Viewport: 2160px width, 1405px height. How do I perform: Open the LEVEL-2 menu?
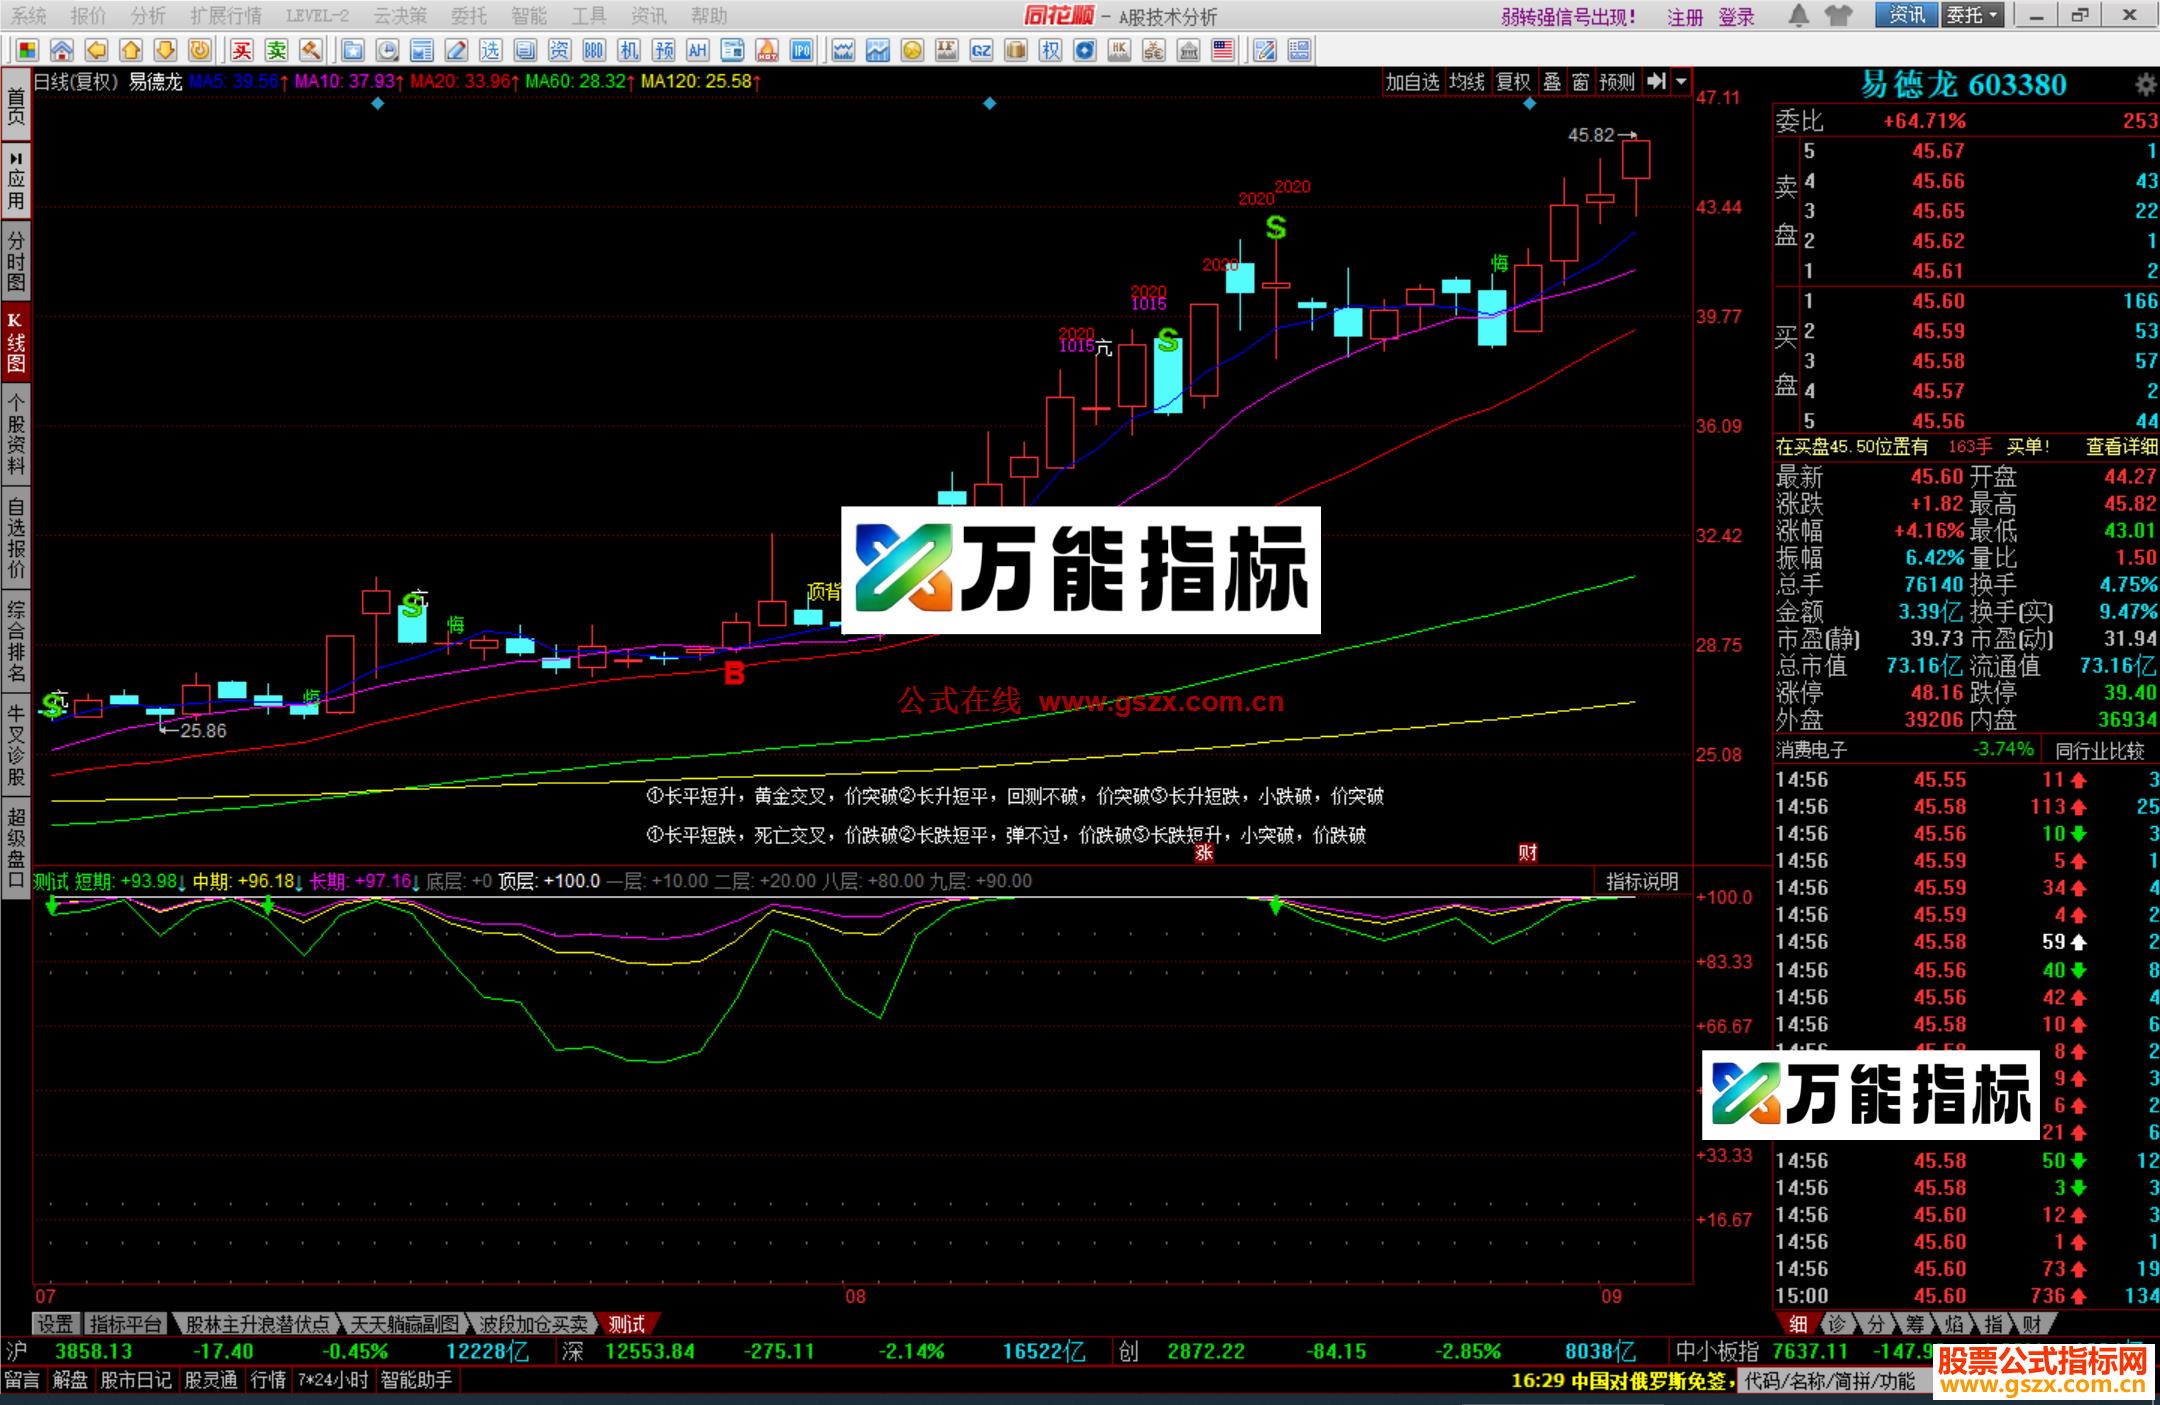pos(318,16)
